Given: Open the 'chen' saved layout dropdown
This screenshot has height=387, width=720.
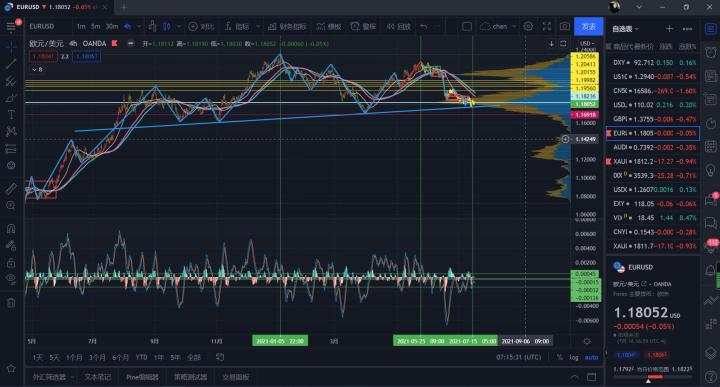Looking at the screenshot, I should (x=499, y=27).
